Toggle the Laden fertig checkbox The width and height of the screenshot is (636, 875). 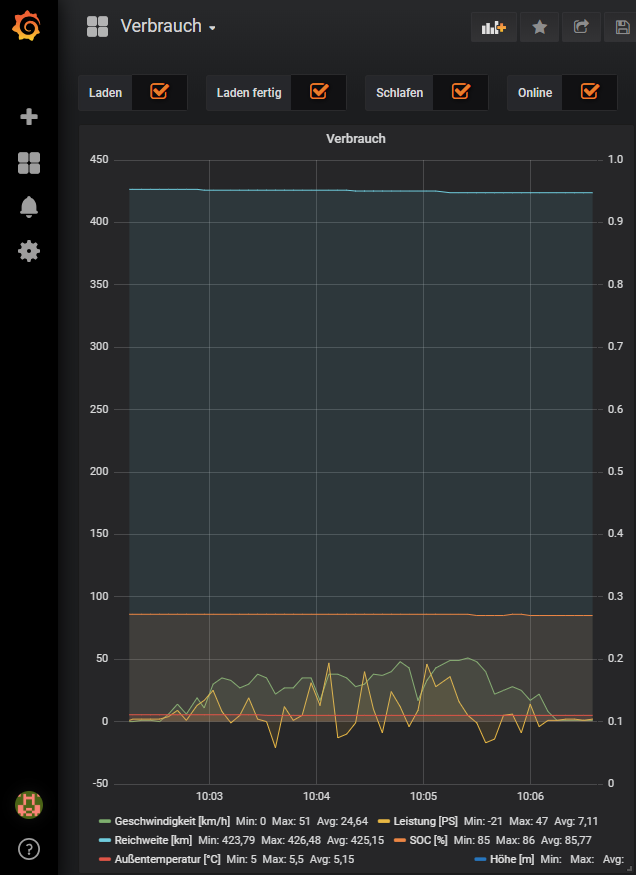pos(319,92)
